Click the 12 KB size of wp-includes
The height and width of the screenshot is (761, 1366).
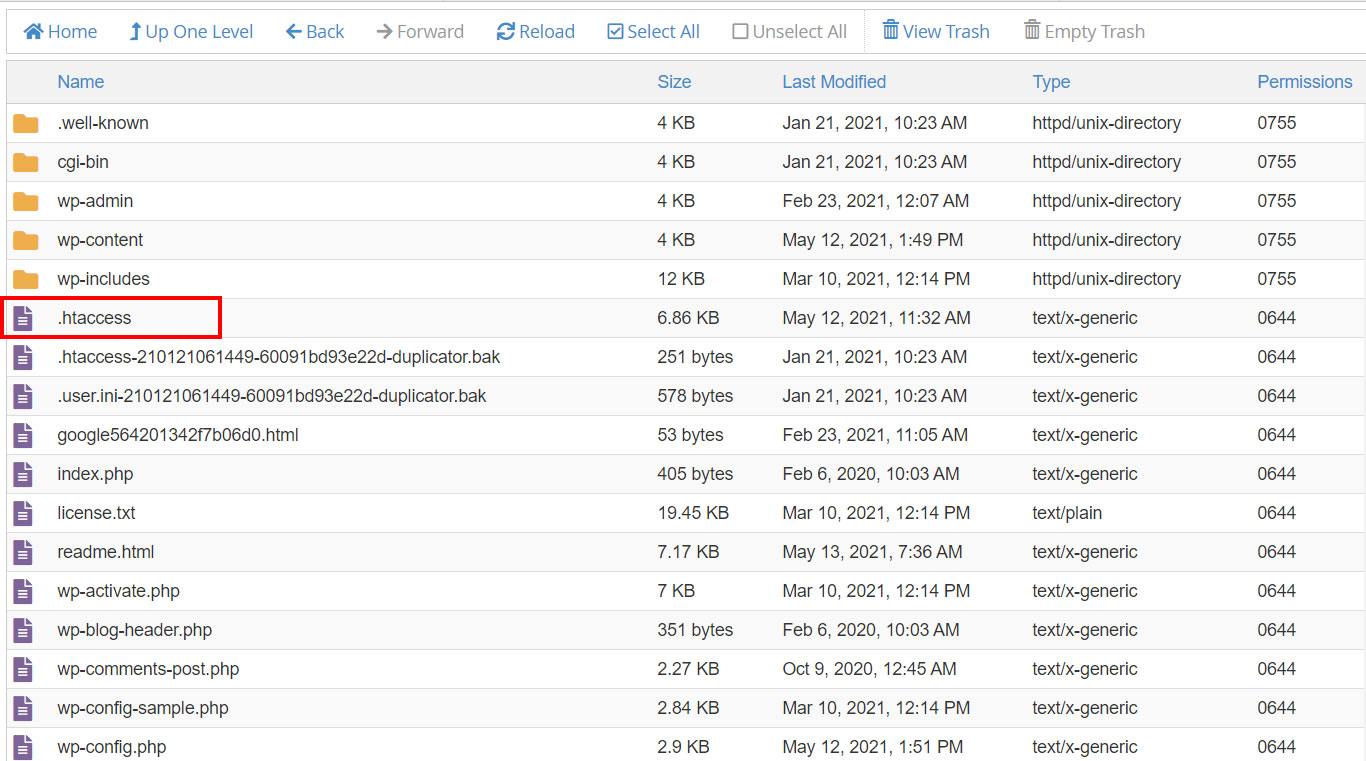click(x=681, y=279)
